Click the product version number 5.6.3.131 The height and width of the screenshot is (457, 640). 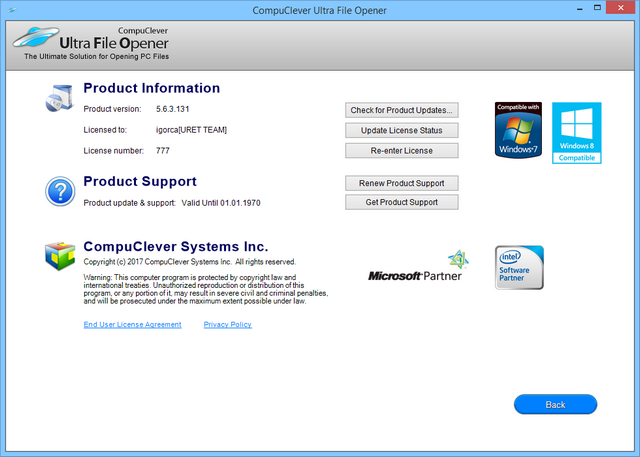(x=175, y=108)
